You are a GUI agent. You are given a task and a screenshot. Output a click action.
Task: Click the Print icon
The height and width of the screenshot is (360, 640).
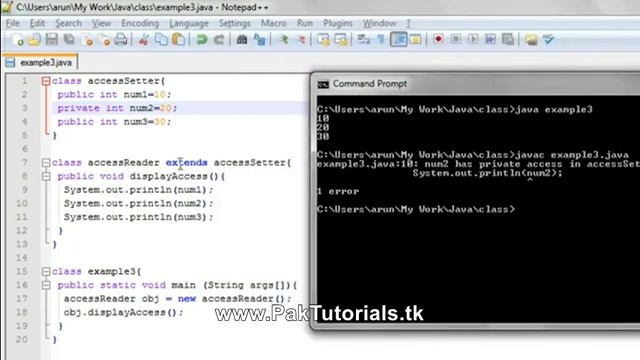pyautogui.click(x=121, y=40)
